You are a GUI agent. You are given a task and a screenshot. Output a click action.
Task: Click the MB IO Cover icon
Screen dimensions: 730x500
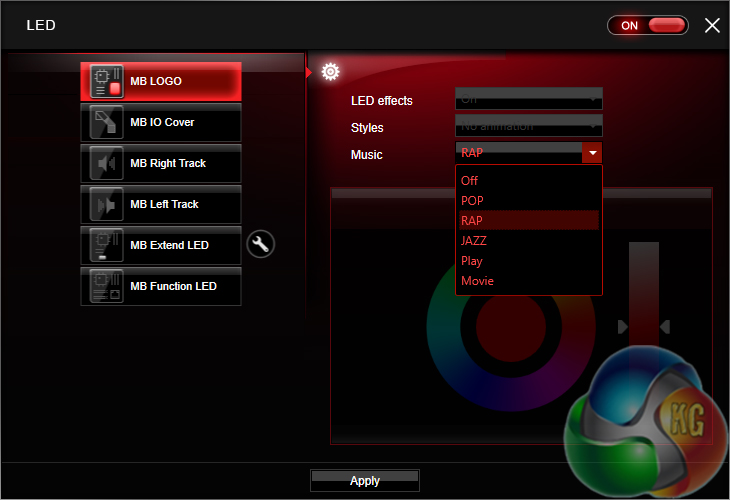click(x=107, y=122)
